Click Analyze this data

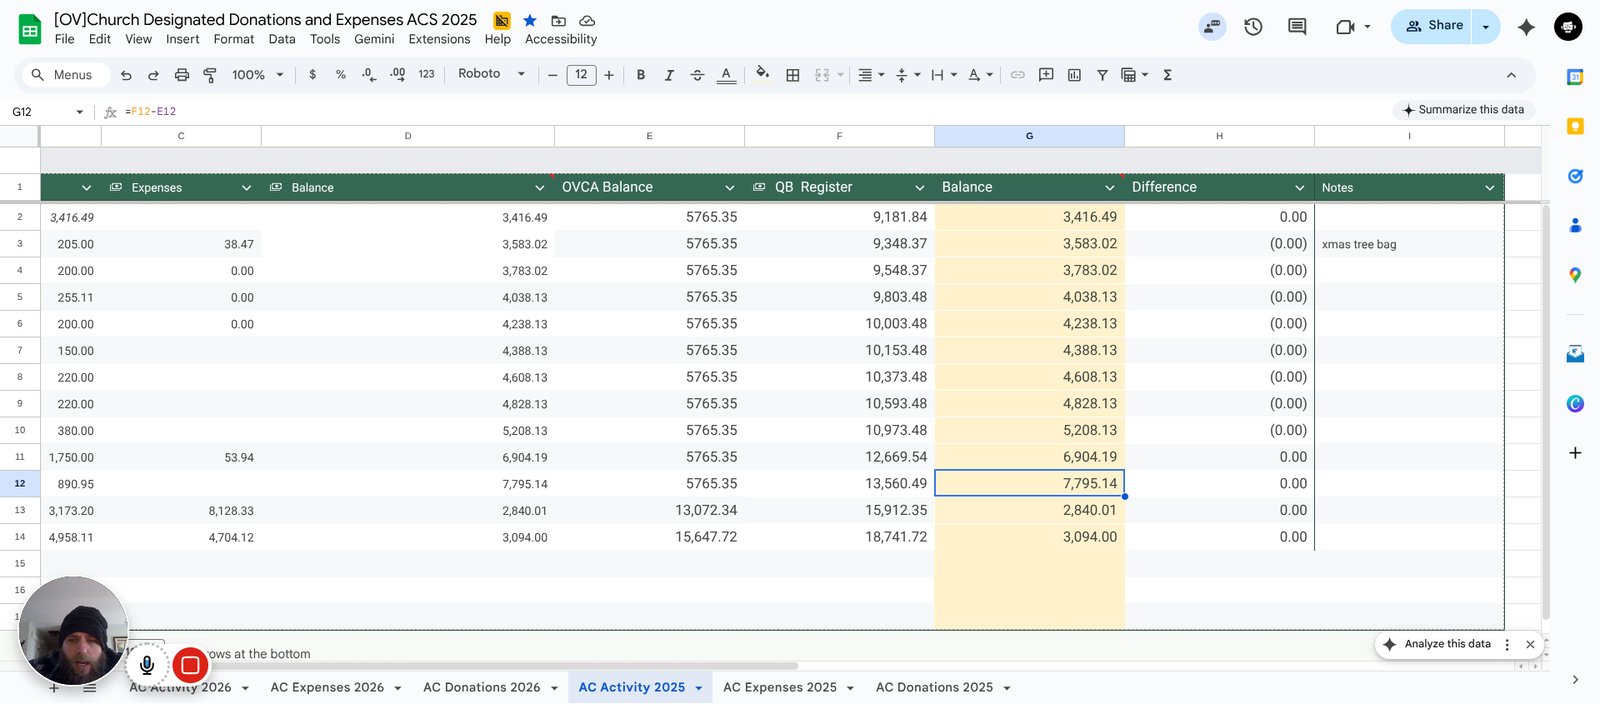pos(1438,644)
